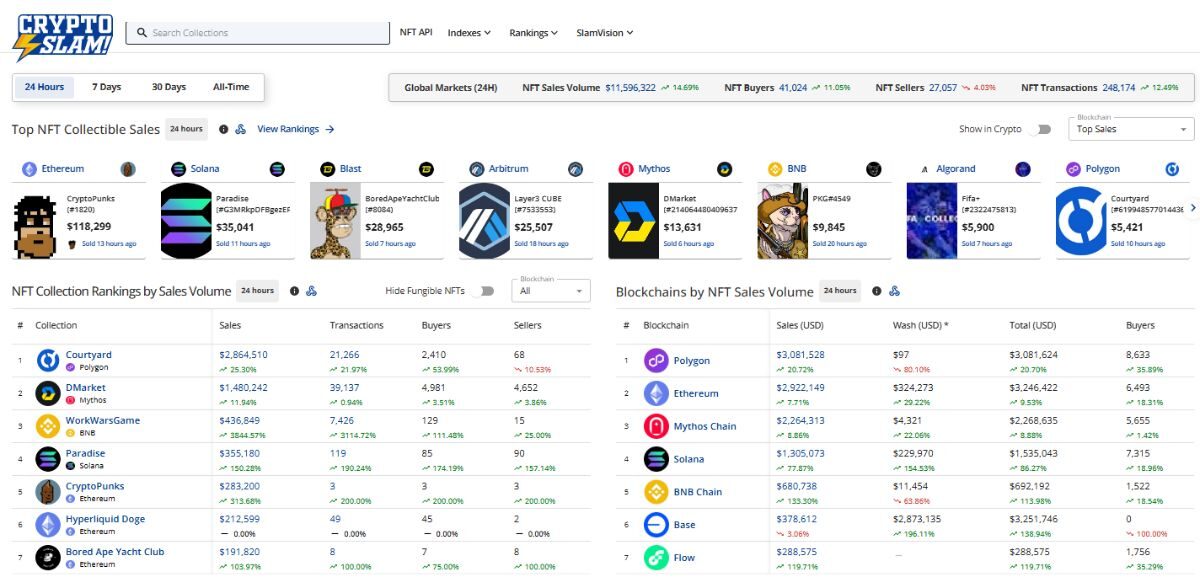Click the 24 hours badge beside Top NFT Collectible Sales
The width and height of the screenshot is (1200, 580).
click(x=186, y=129)
